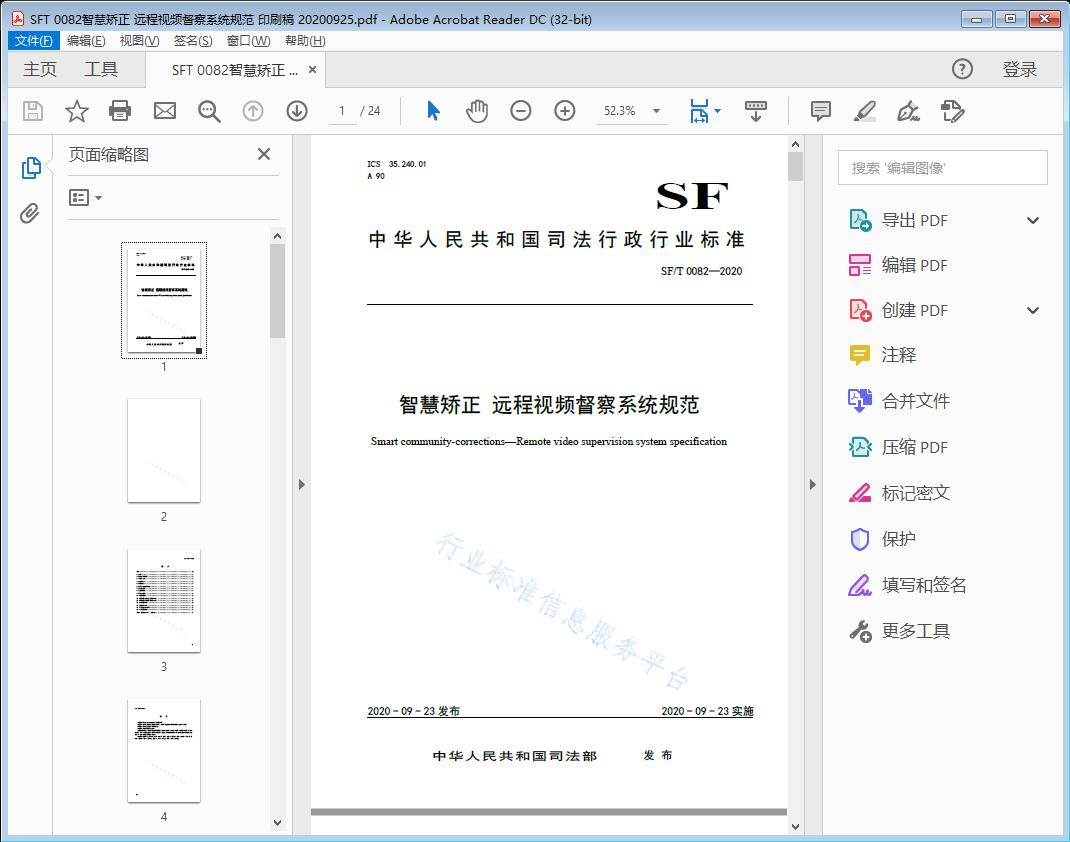Go to next page arrow
Screen dimensions: 1070x842
pyautogui.click(x=297, y=111)
